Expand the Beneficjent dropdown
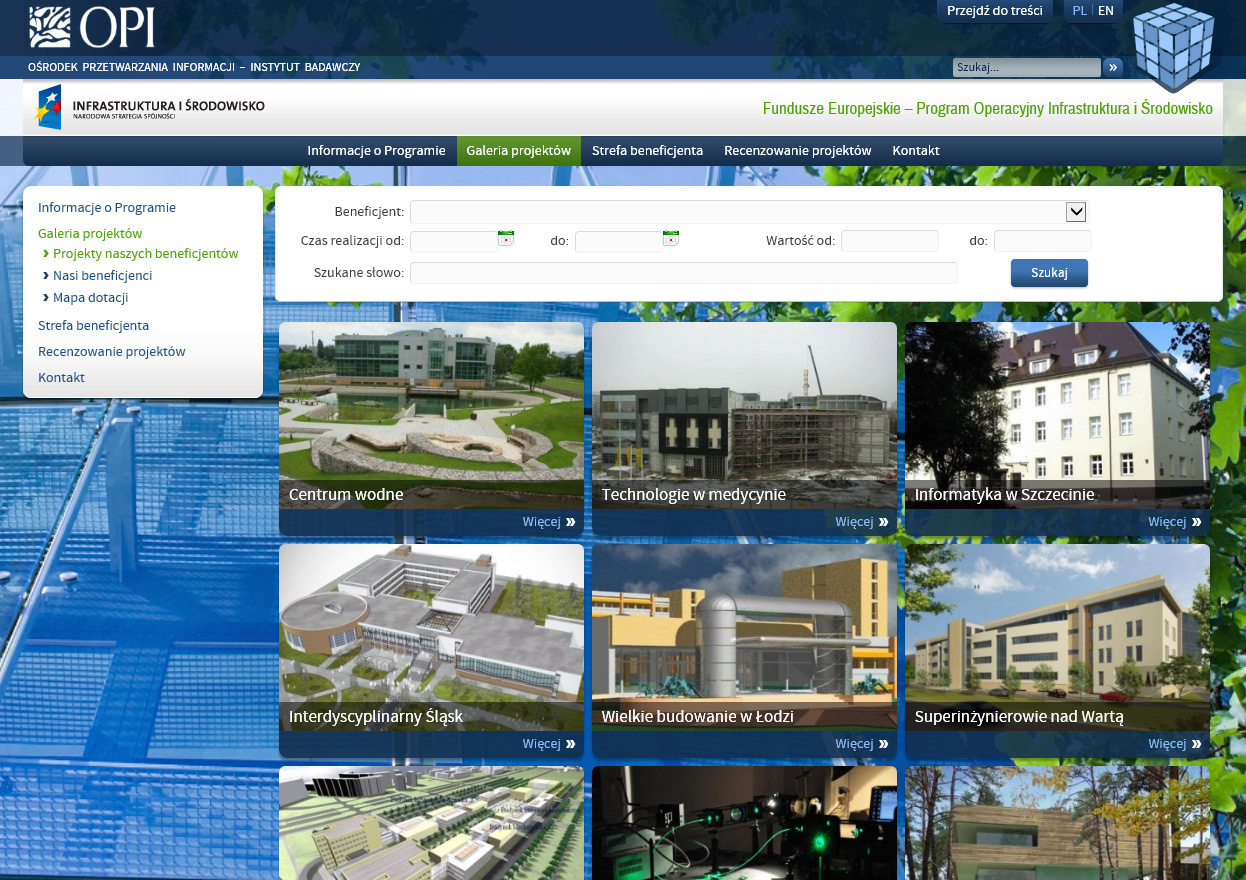1246x880 pixels. [x=1076, y=212]
